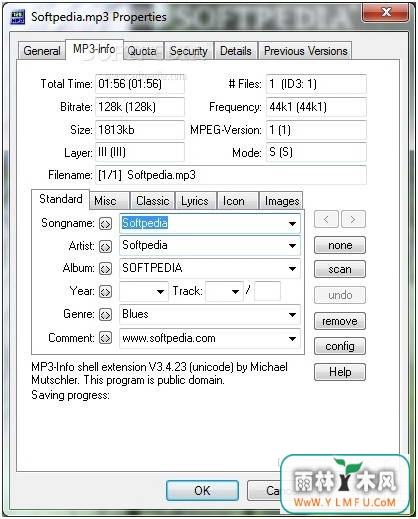Confirm with the OK button
This screenshot has height=519, width=418.
click(x=202, y=490)
